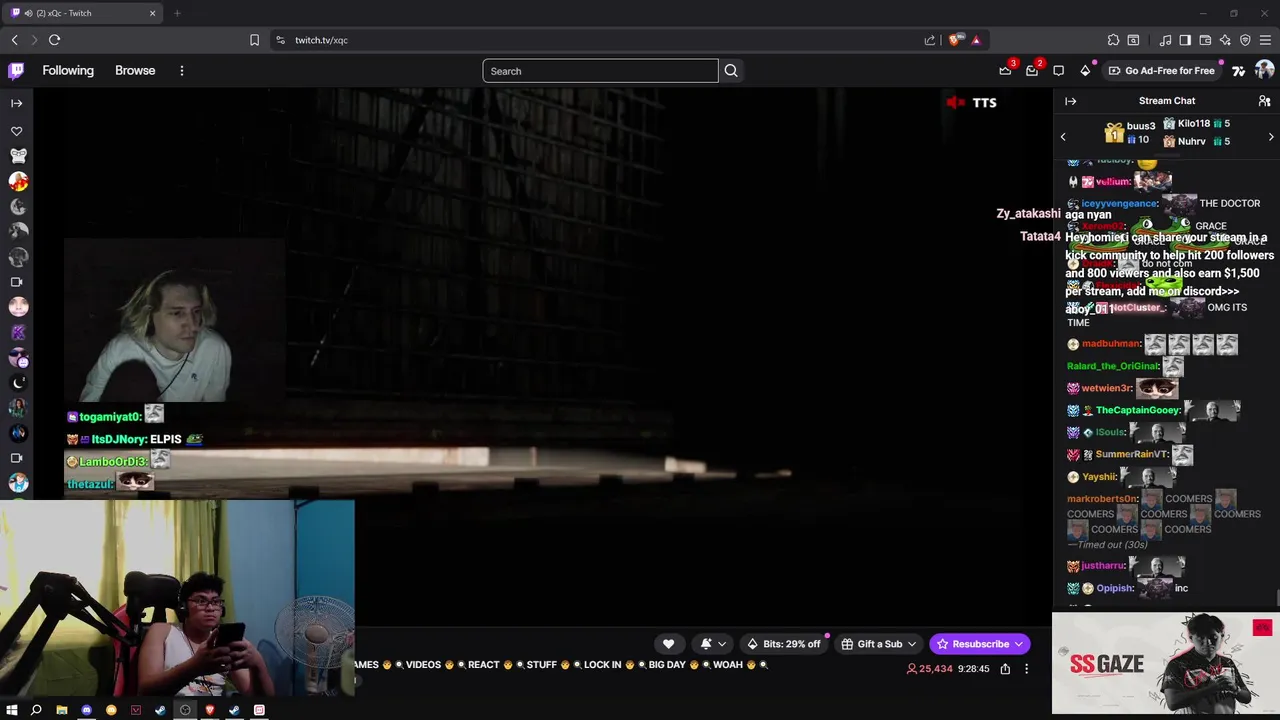Screen dimensions: 1280x720
Task: Click chat user Opipish
Action: click(1114, 588)
